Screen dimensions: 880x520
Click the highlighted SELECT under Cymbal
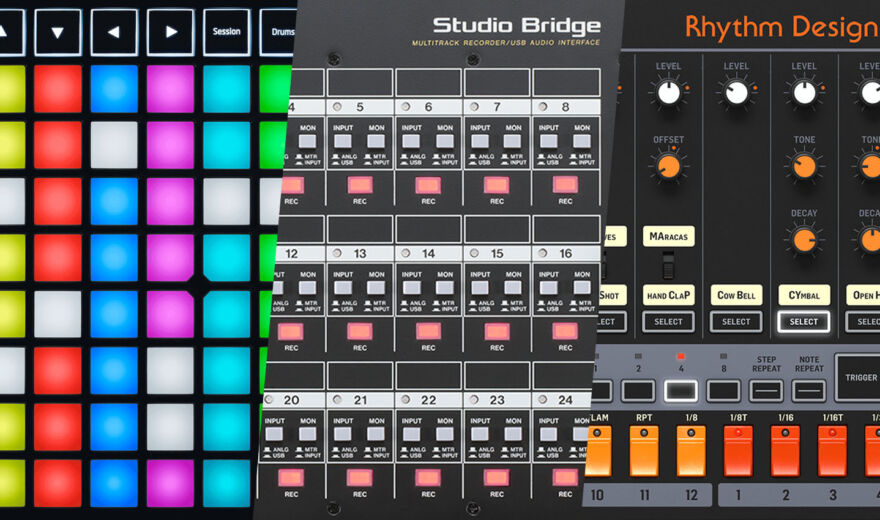click(804, 322)
